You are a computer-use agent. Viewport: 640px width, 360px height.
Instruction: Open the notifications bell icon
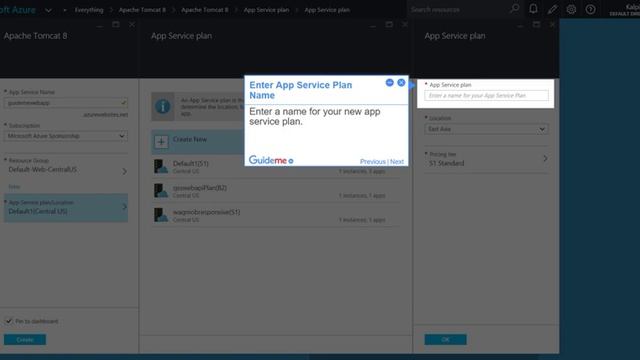point(533,9)
